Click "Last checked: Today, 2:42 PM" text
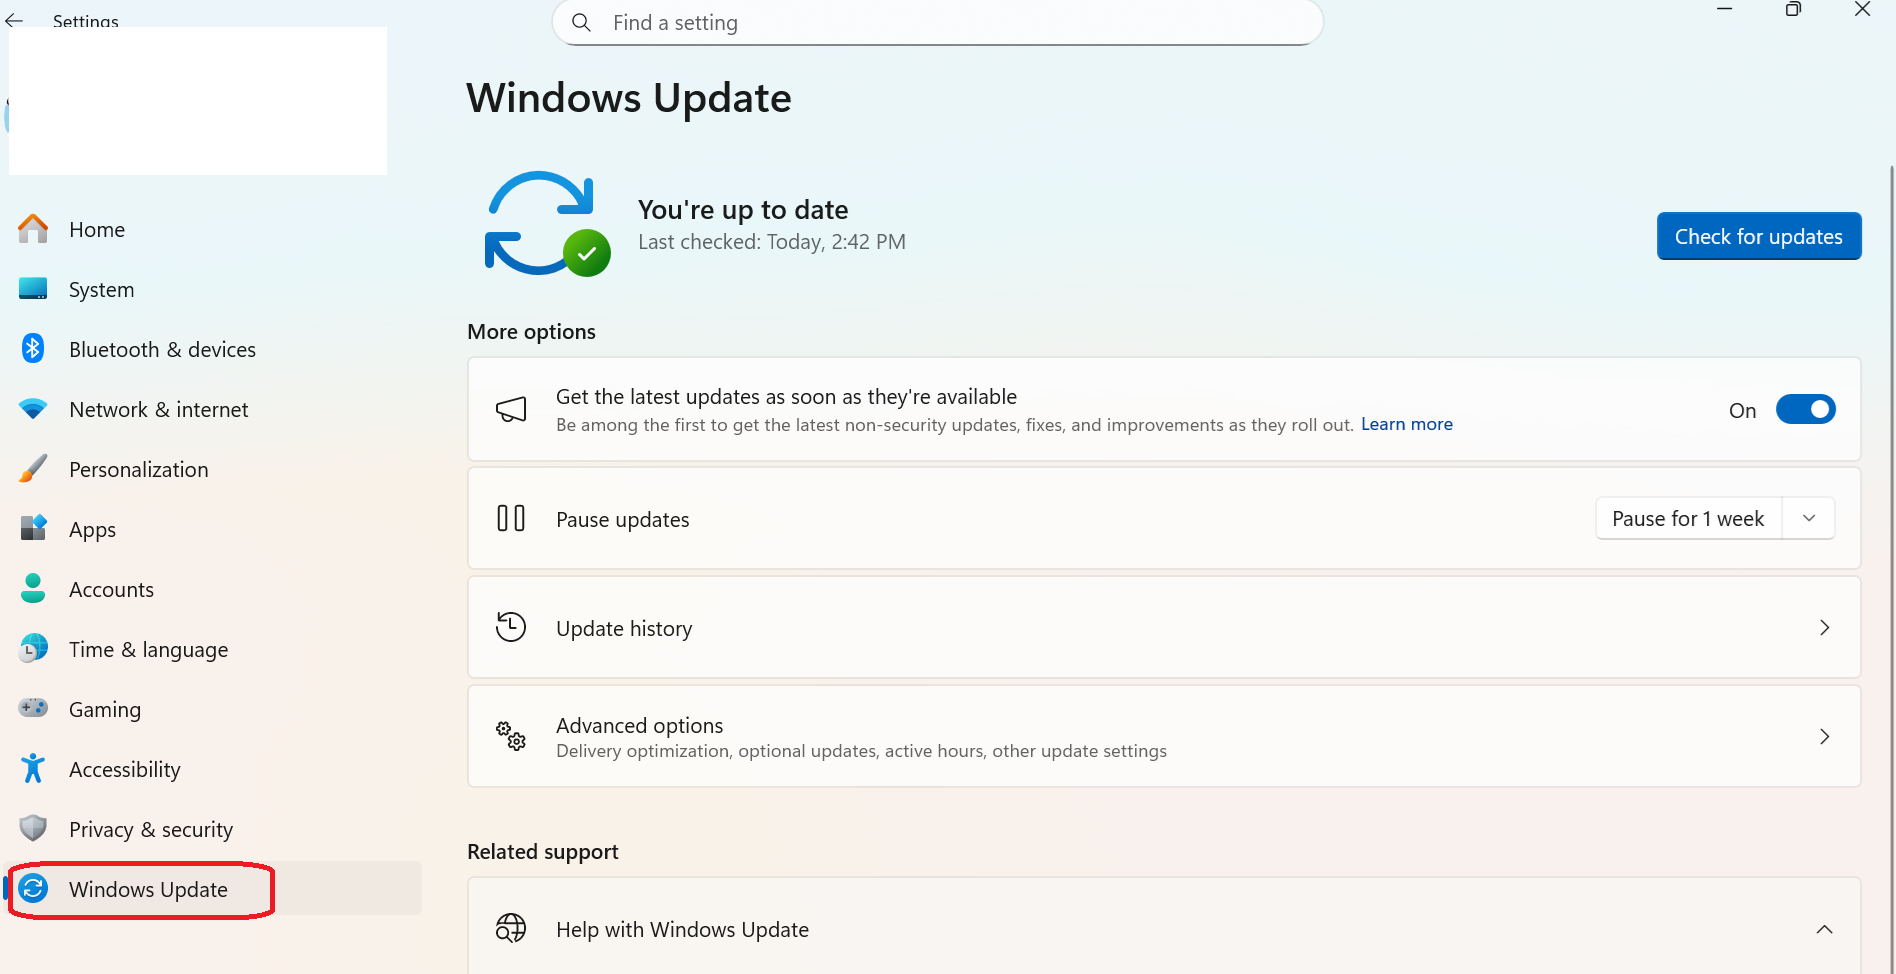 pos(772,242)
